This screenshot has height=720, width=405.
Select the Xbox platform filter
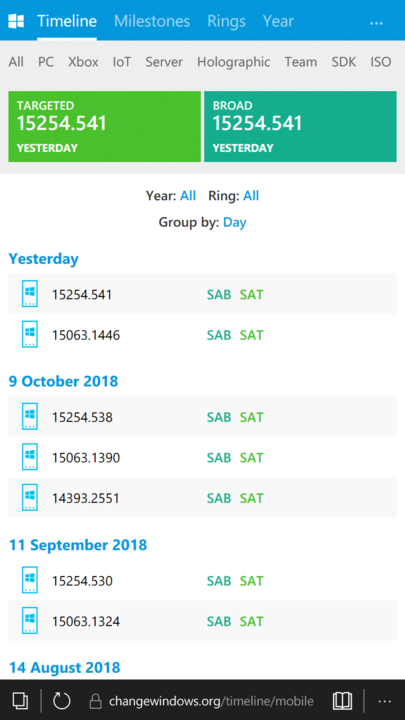83,62
